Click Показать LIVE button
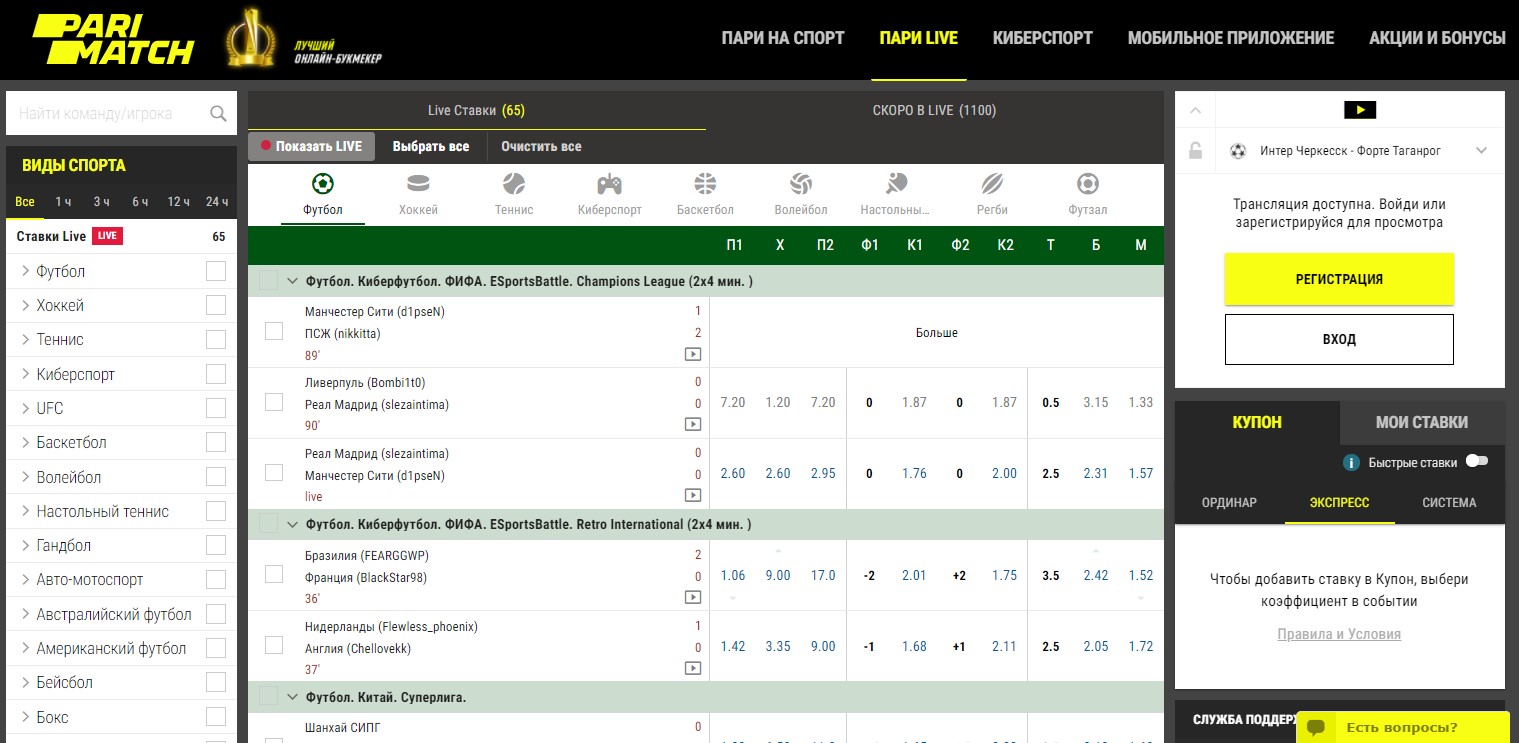Viewport: 1519px width, 743px height. 312,146
